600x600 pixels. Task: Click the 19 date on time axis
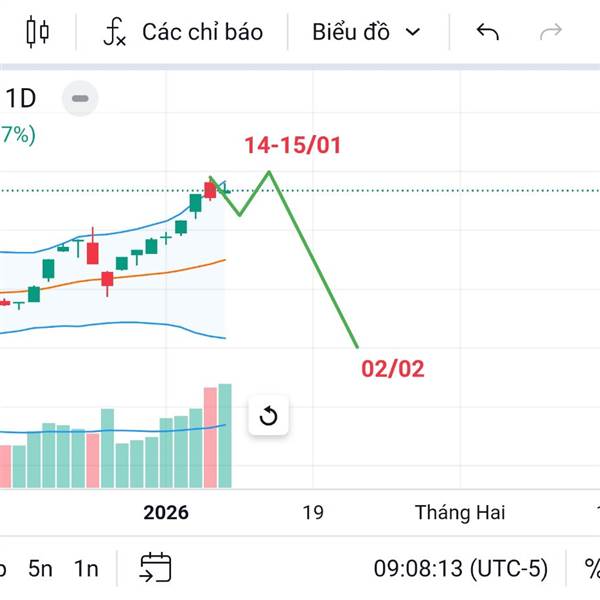tap(313, 513)
